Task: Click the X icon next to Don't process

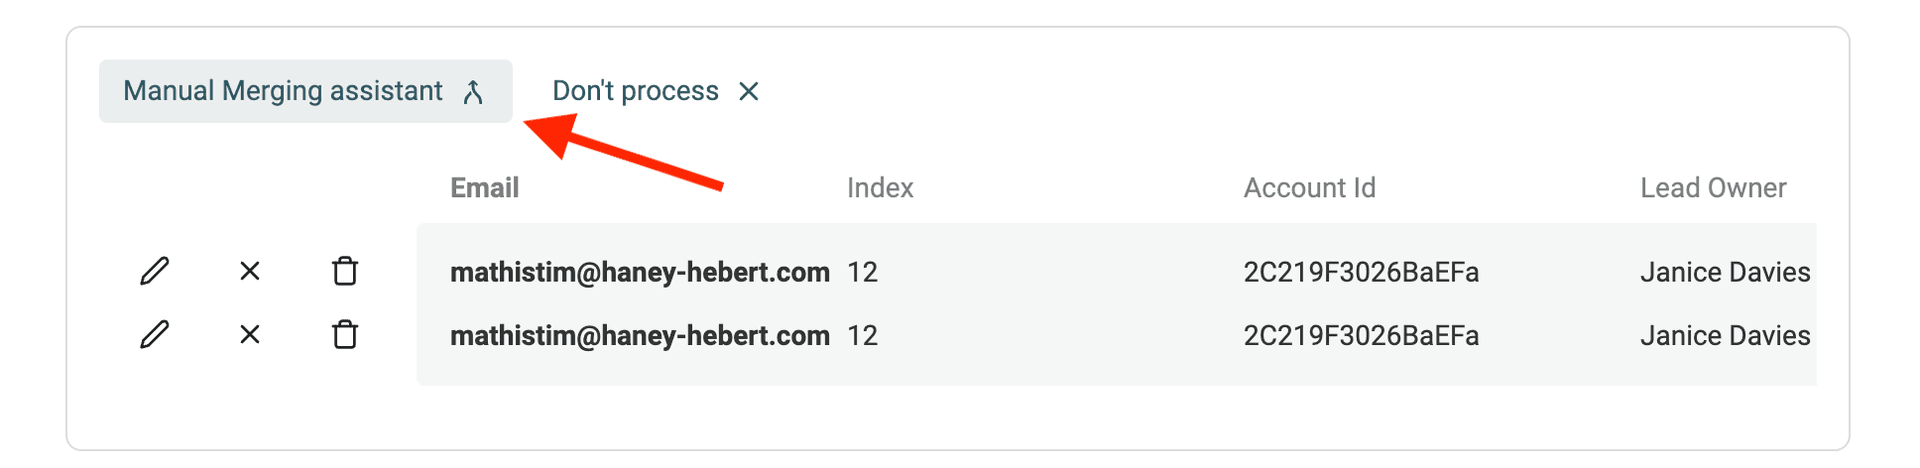Action: pos(748,92)
